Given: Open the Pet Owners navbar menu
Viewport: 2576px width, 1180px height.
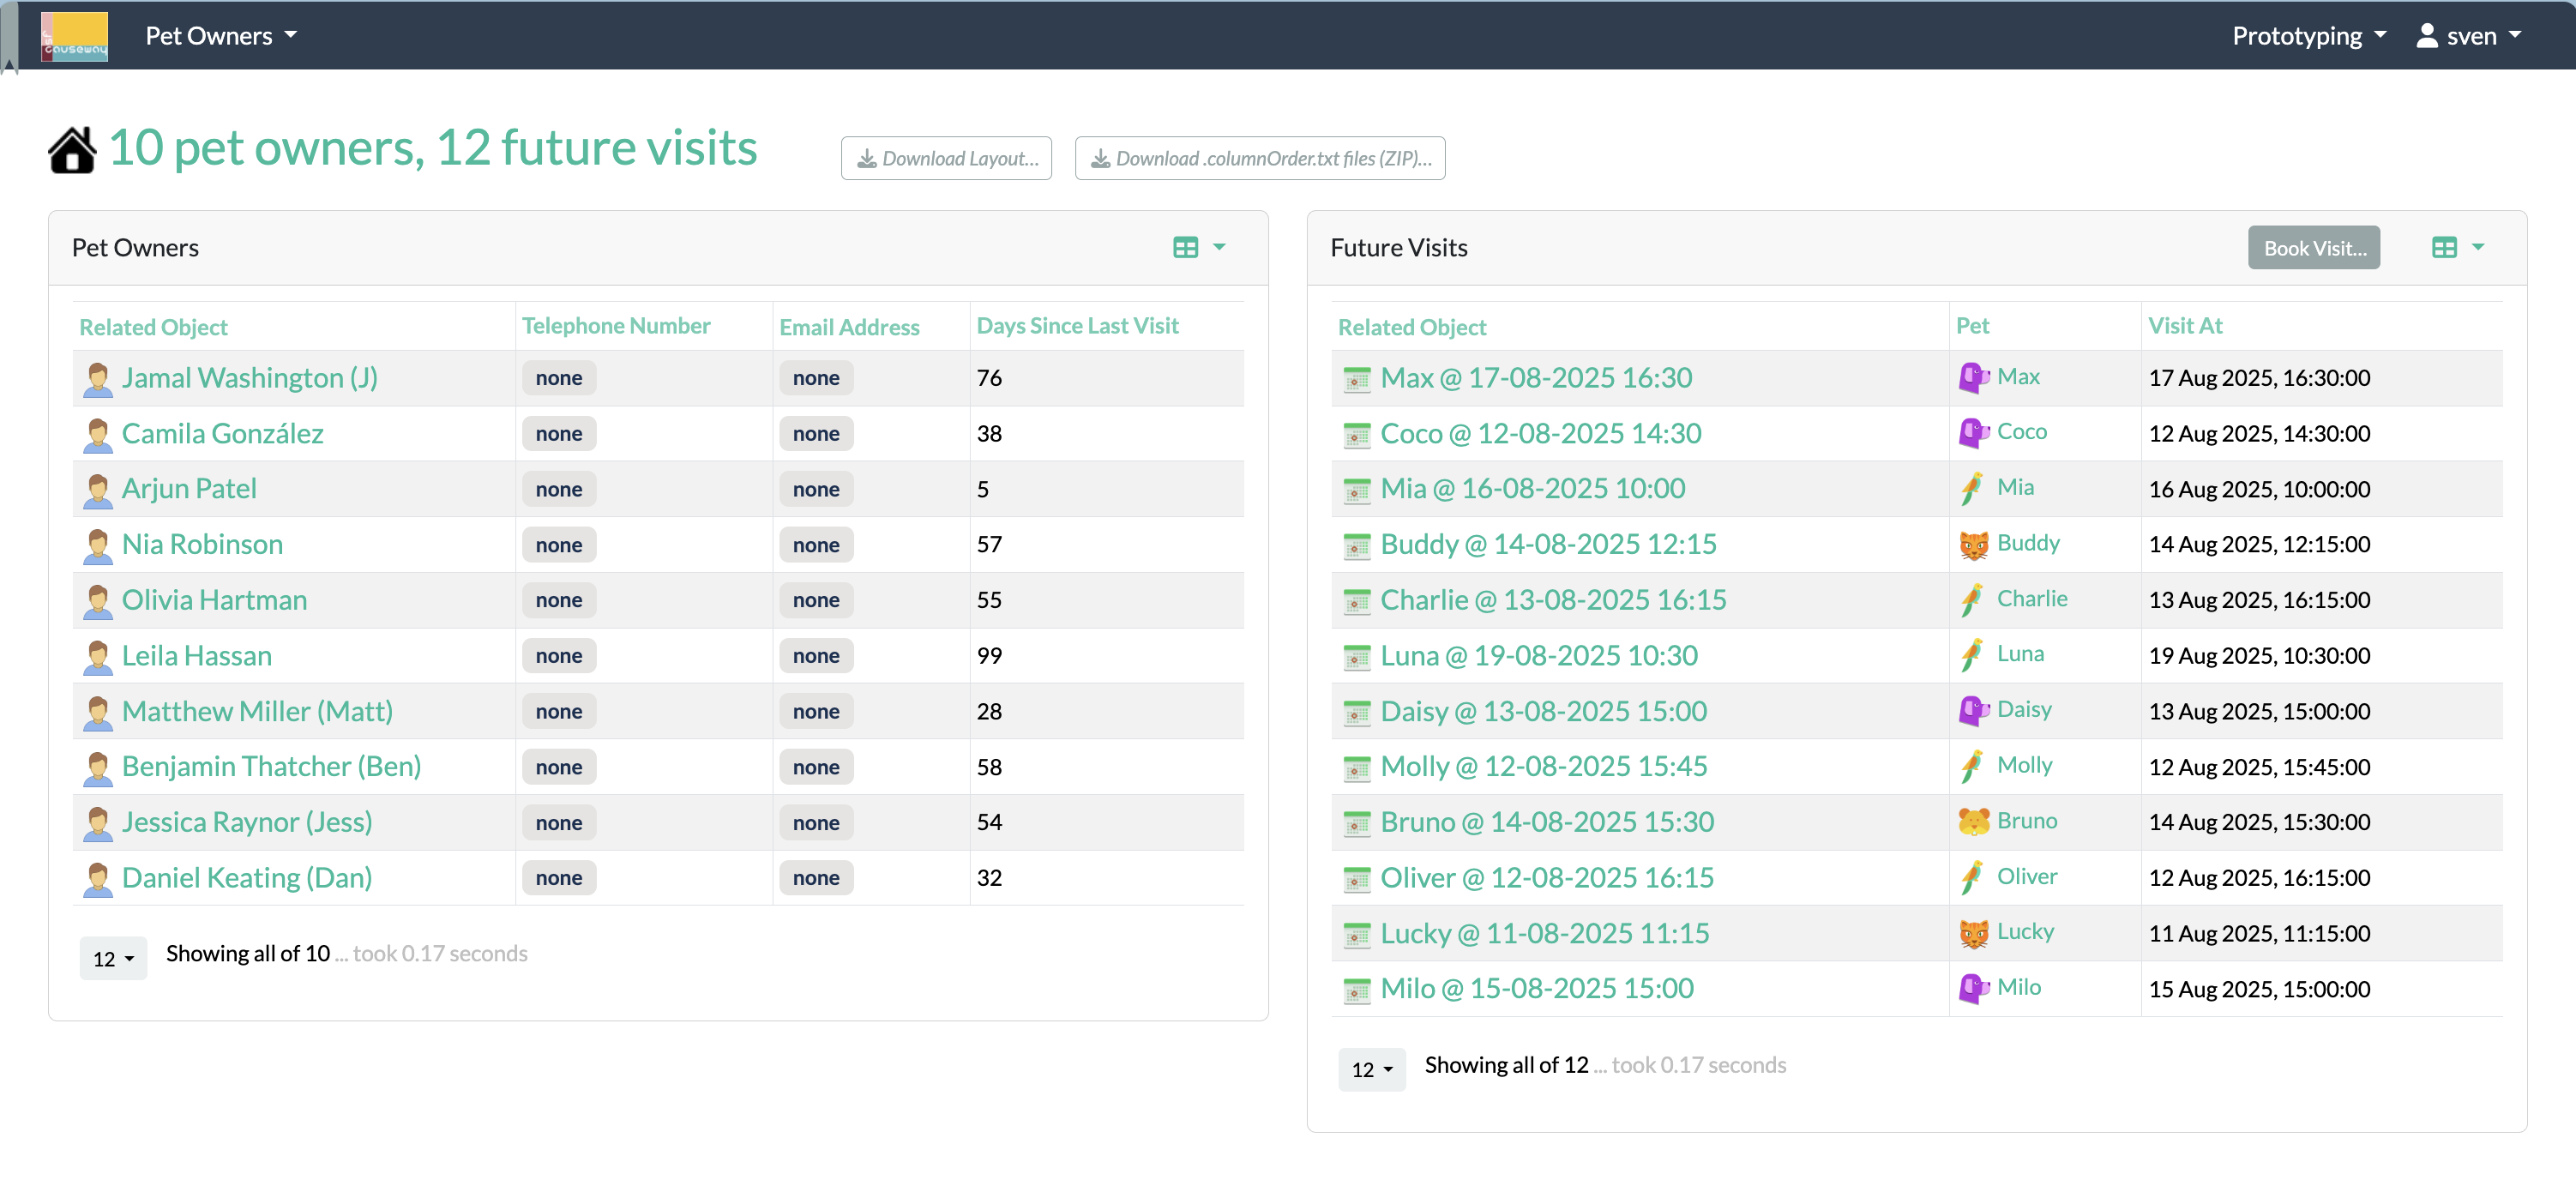Looking at the screenshot, I should (x=221, y=36).
